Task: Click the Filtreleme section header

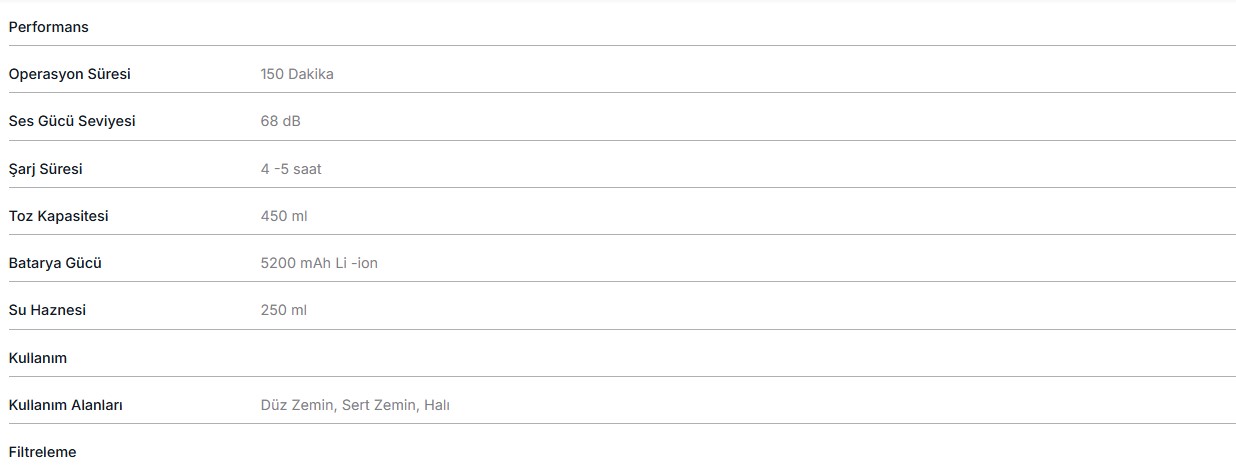Action: coord(42,452)
